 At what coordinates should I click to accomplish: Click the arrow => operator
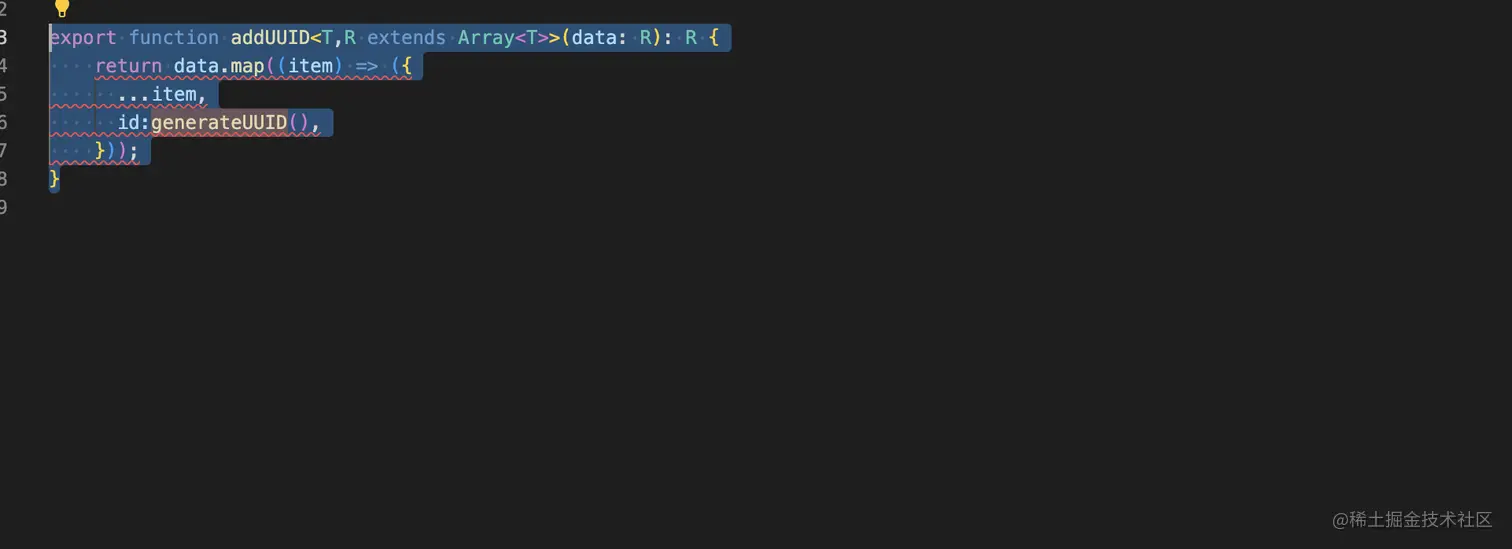(x=366, y=66)
